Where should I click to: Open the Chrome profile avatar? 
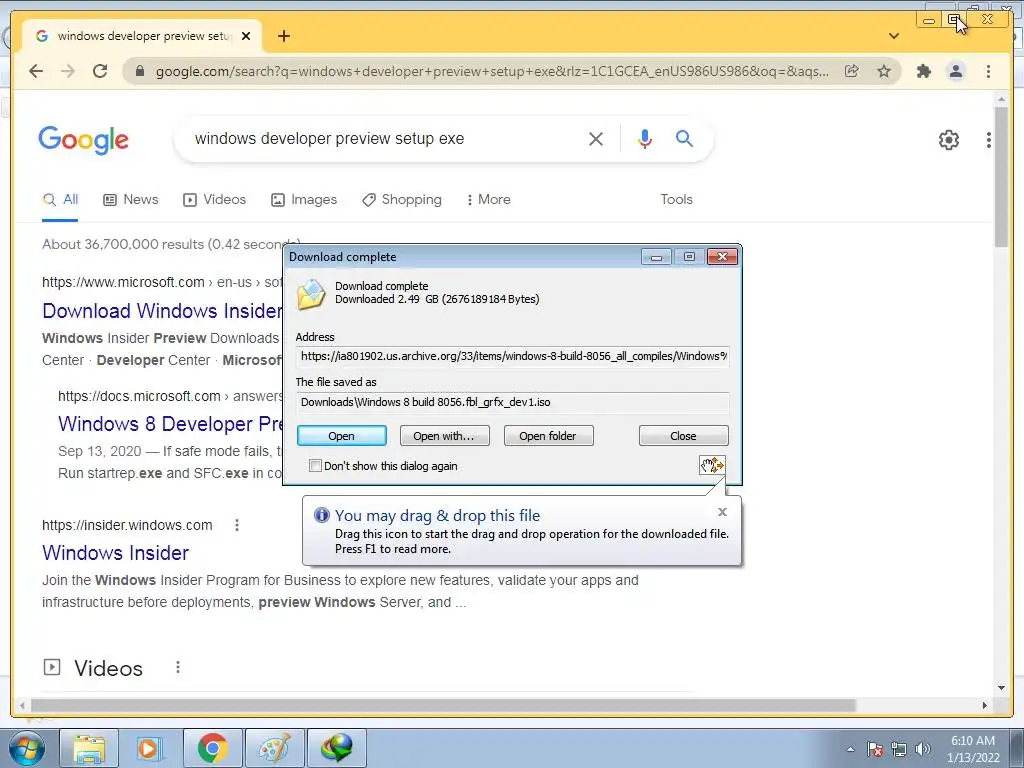click(x=955, y=71)
